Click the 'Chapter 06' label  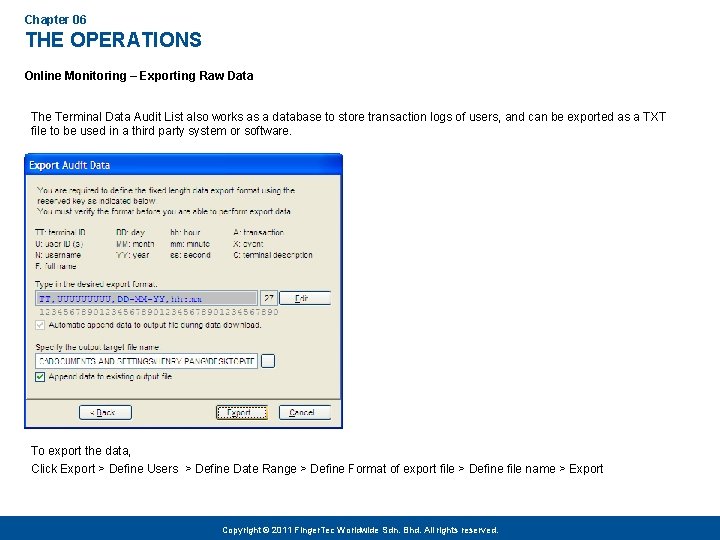[55, 20]
